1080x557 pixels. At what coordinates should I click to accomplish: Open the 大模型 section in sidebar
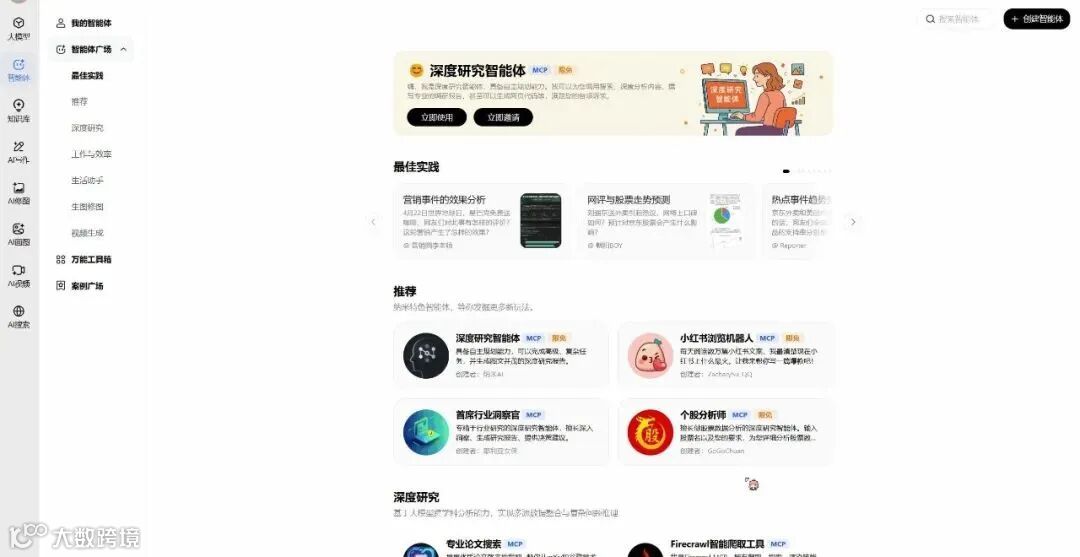tap(19, 28)
